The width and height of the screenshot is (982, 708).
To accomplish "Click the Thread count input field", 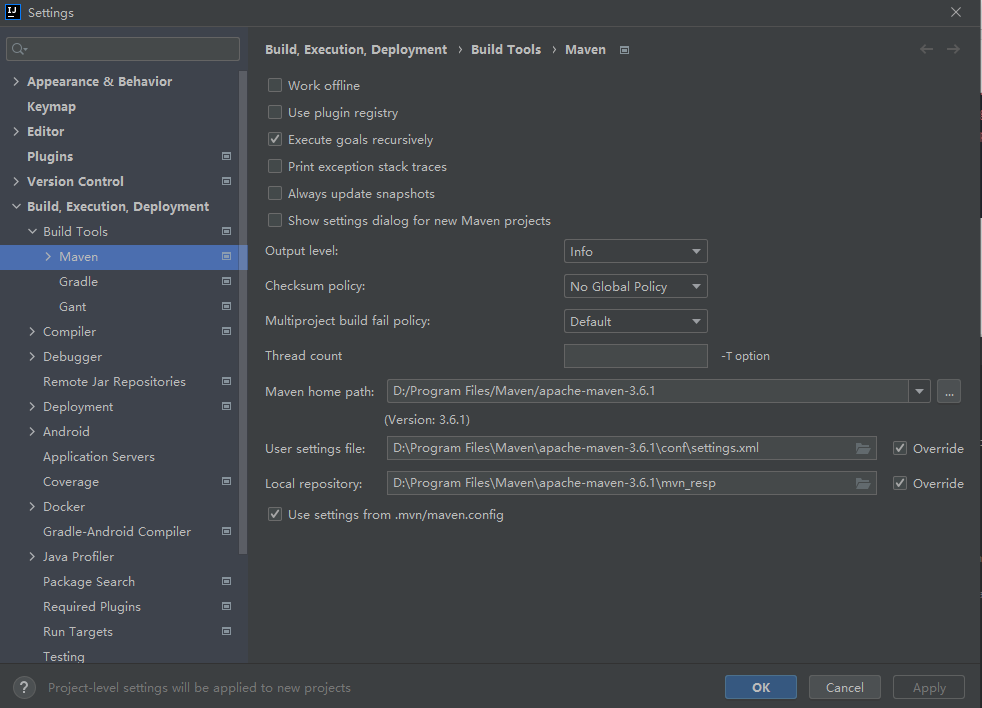I will pos(636,356).
